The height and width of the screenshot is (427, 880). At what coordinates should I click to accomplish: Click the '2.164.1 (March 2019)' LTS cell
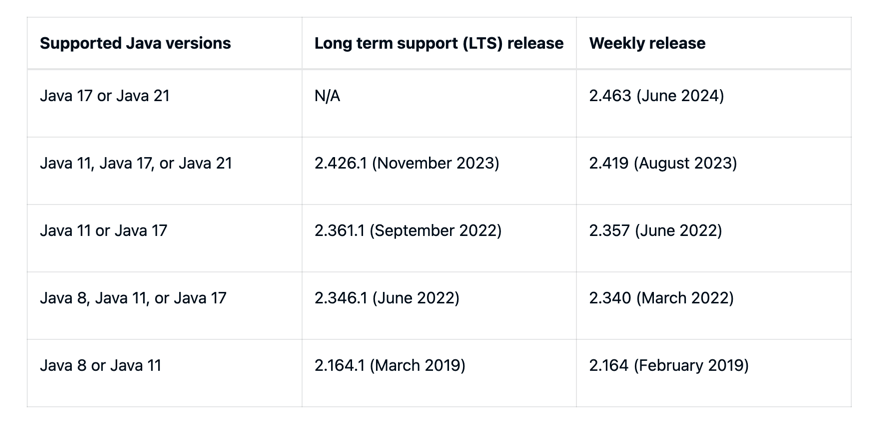(389, 366)
